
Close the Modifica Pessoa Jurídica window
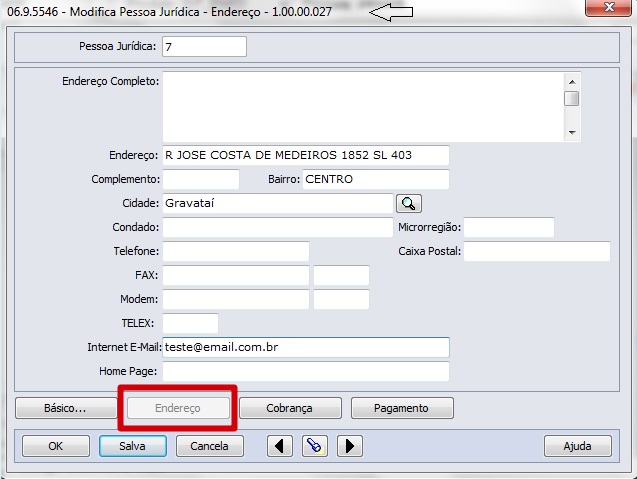click(608, 7)
